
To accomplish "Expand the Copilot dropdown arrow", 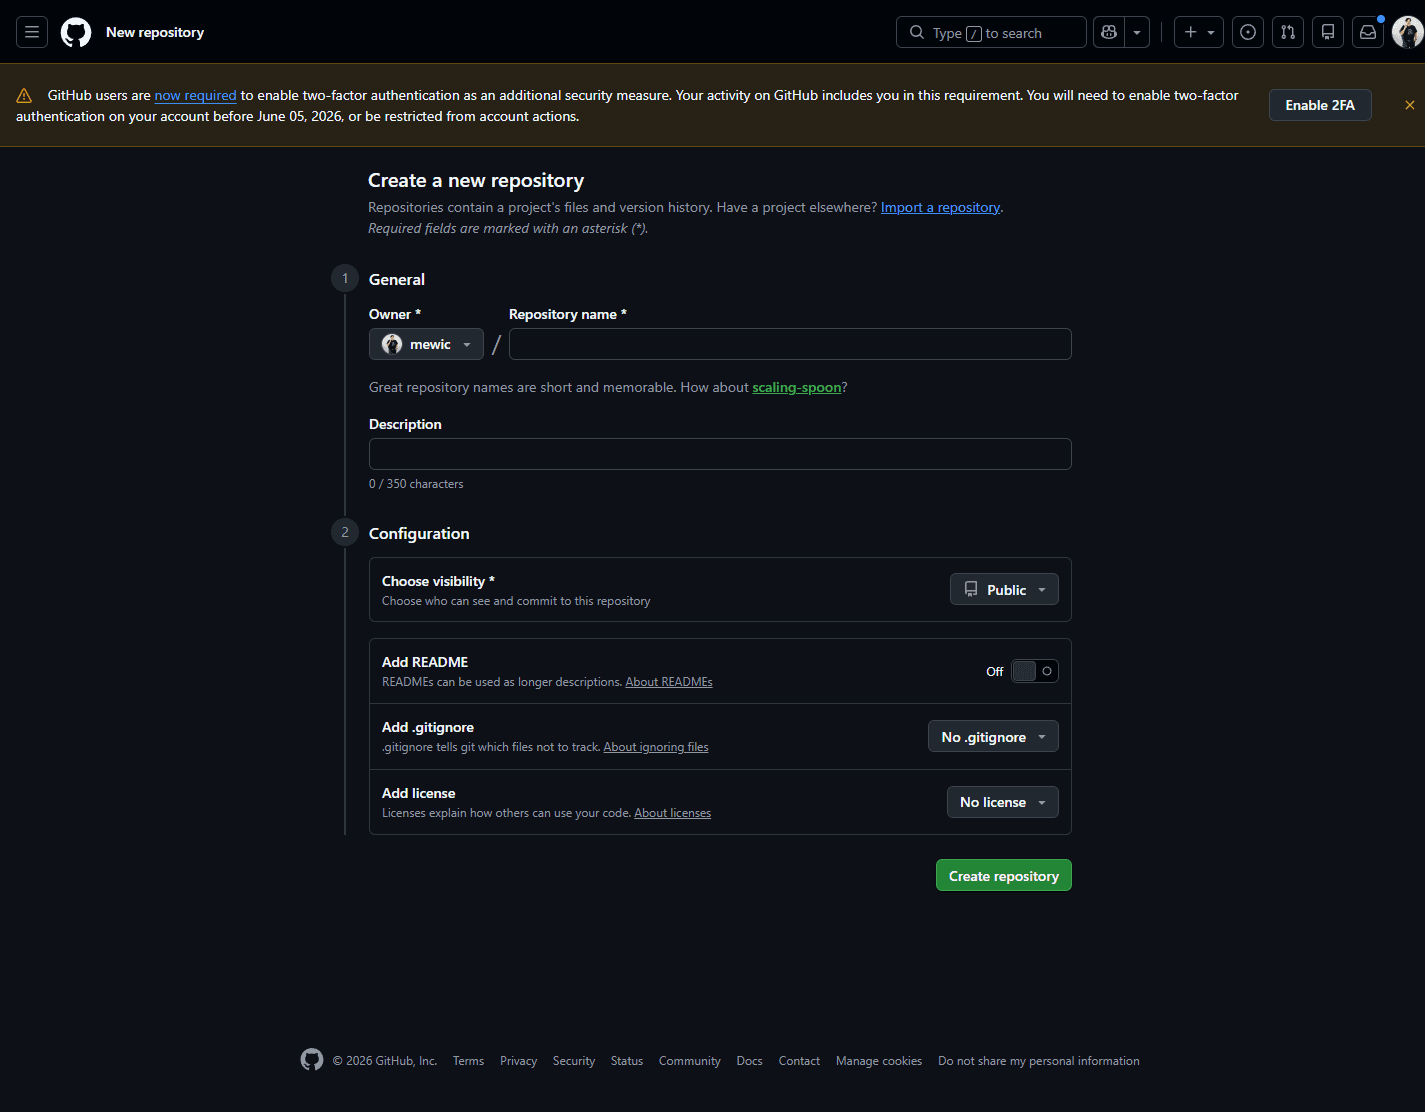I will coord(1137,32).
